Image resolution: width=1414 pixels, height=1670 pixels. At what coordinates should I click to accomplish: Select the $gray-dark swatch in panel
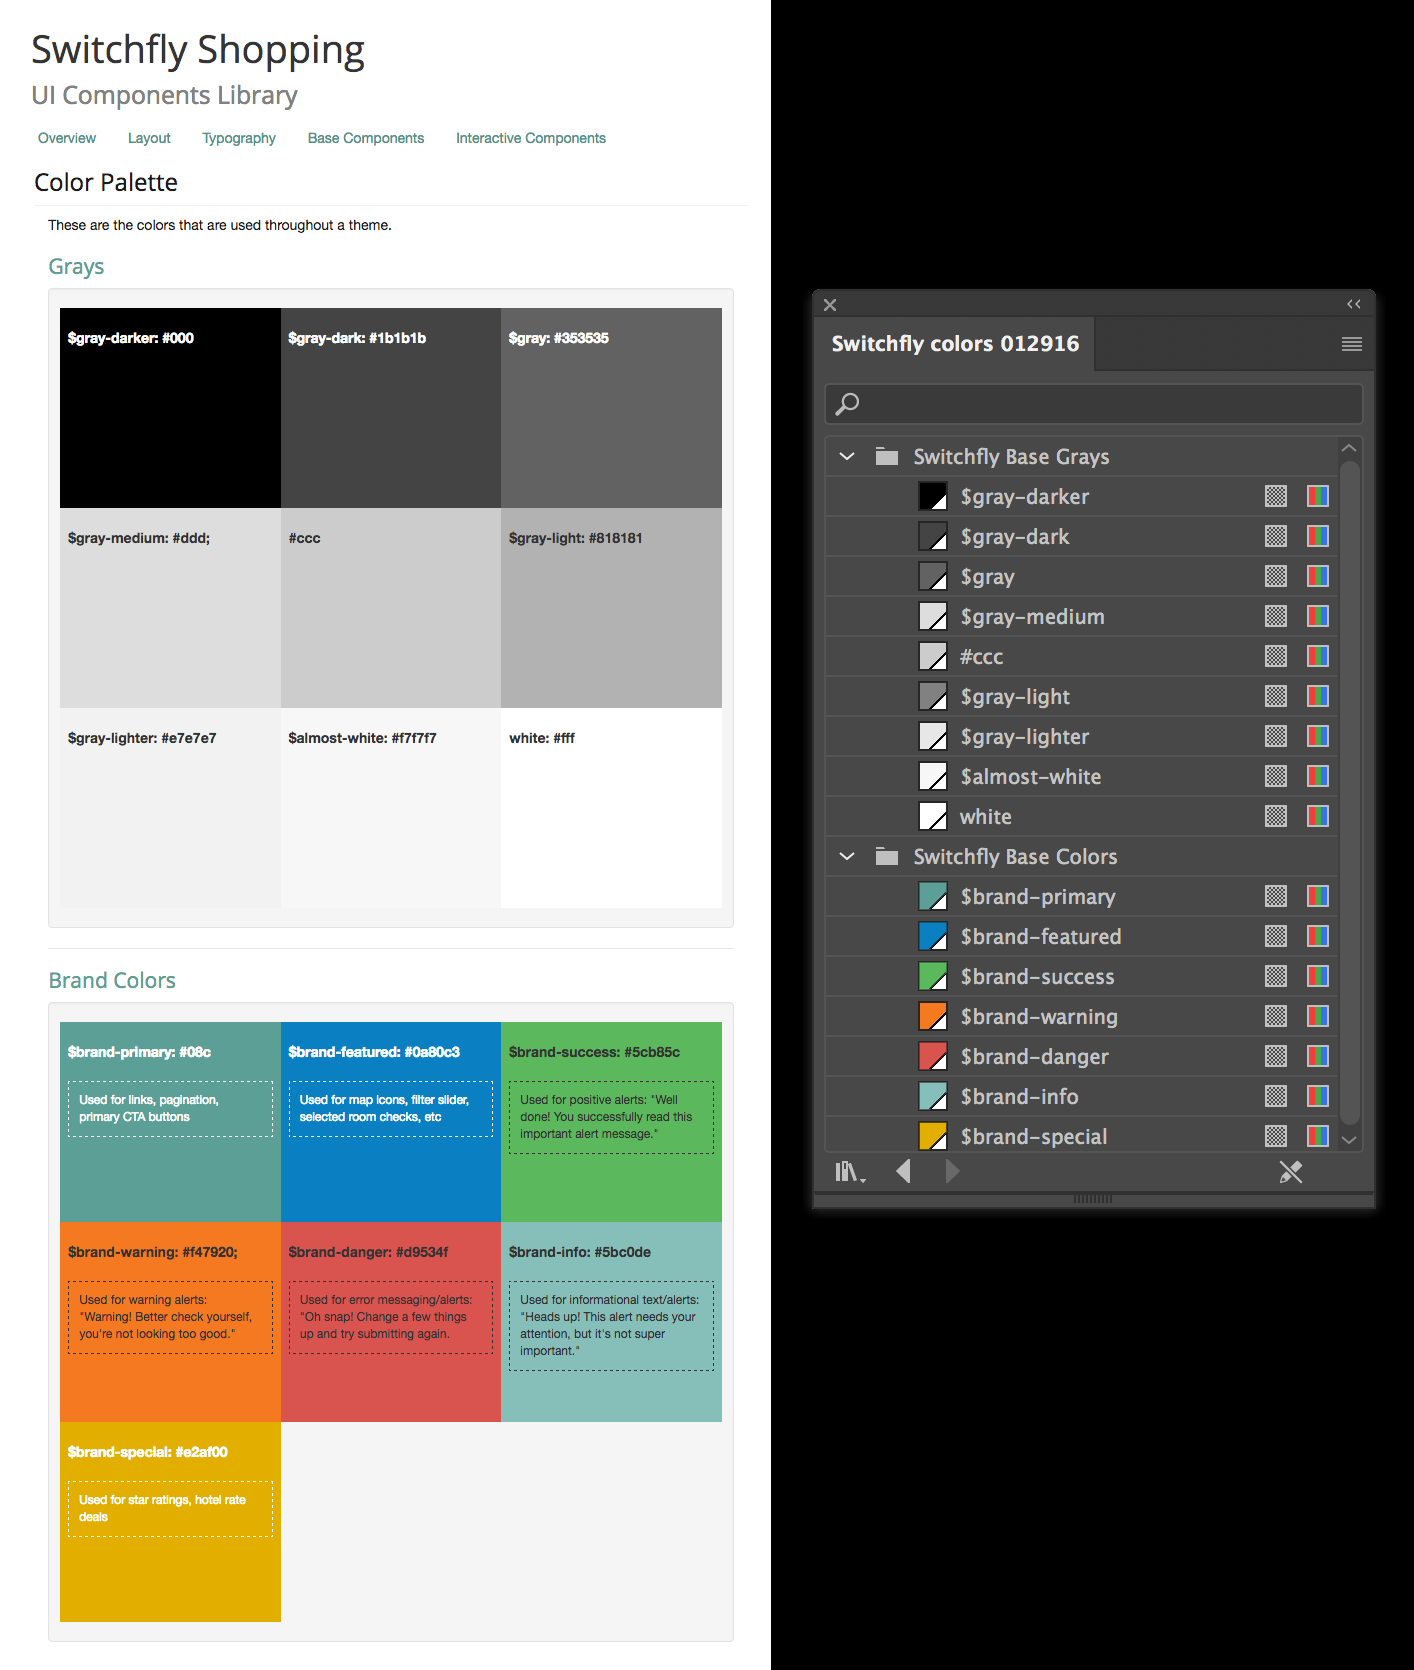(933, 536)
